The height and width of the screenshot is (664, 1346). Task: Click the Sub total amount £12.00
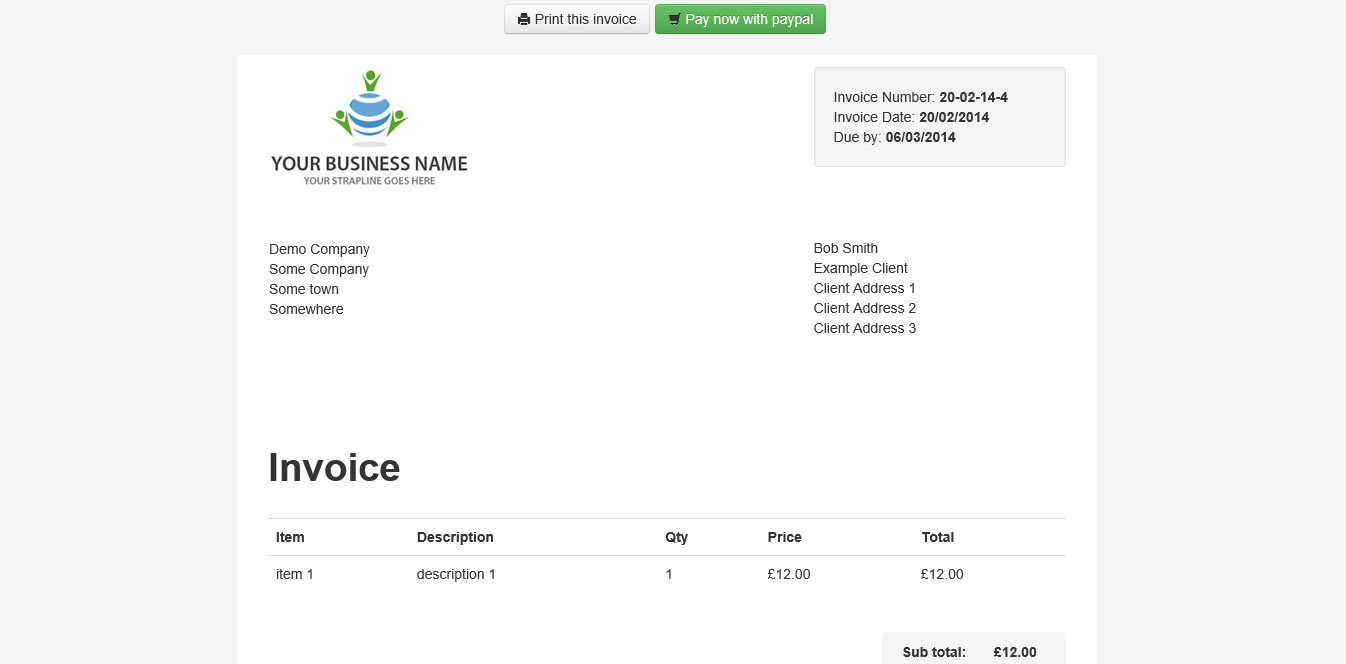(1014, 652)
